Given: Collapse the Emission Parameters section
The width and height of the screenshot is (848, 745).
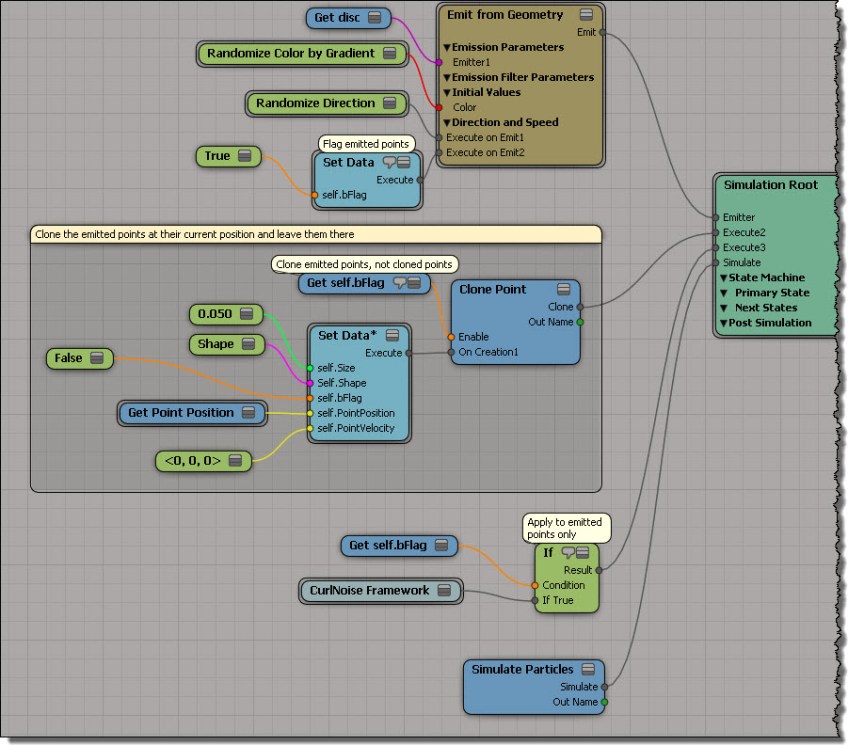Looking at the screenshot, I should point(448,47).
